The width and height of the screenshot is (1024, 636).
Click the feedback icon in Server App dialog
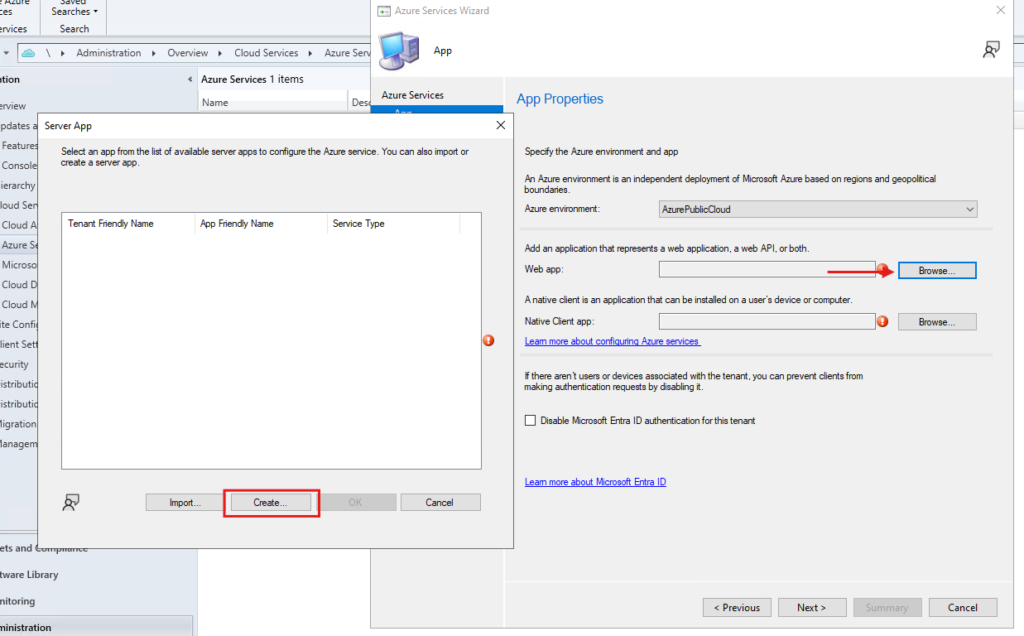point(71,502)
